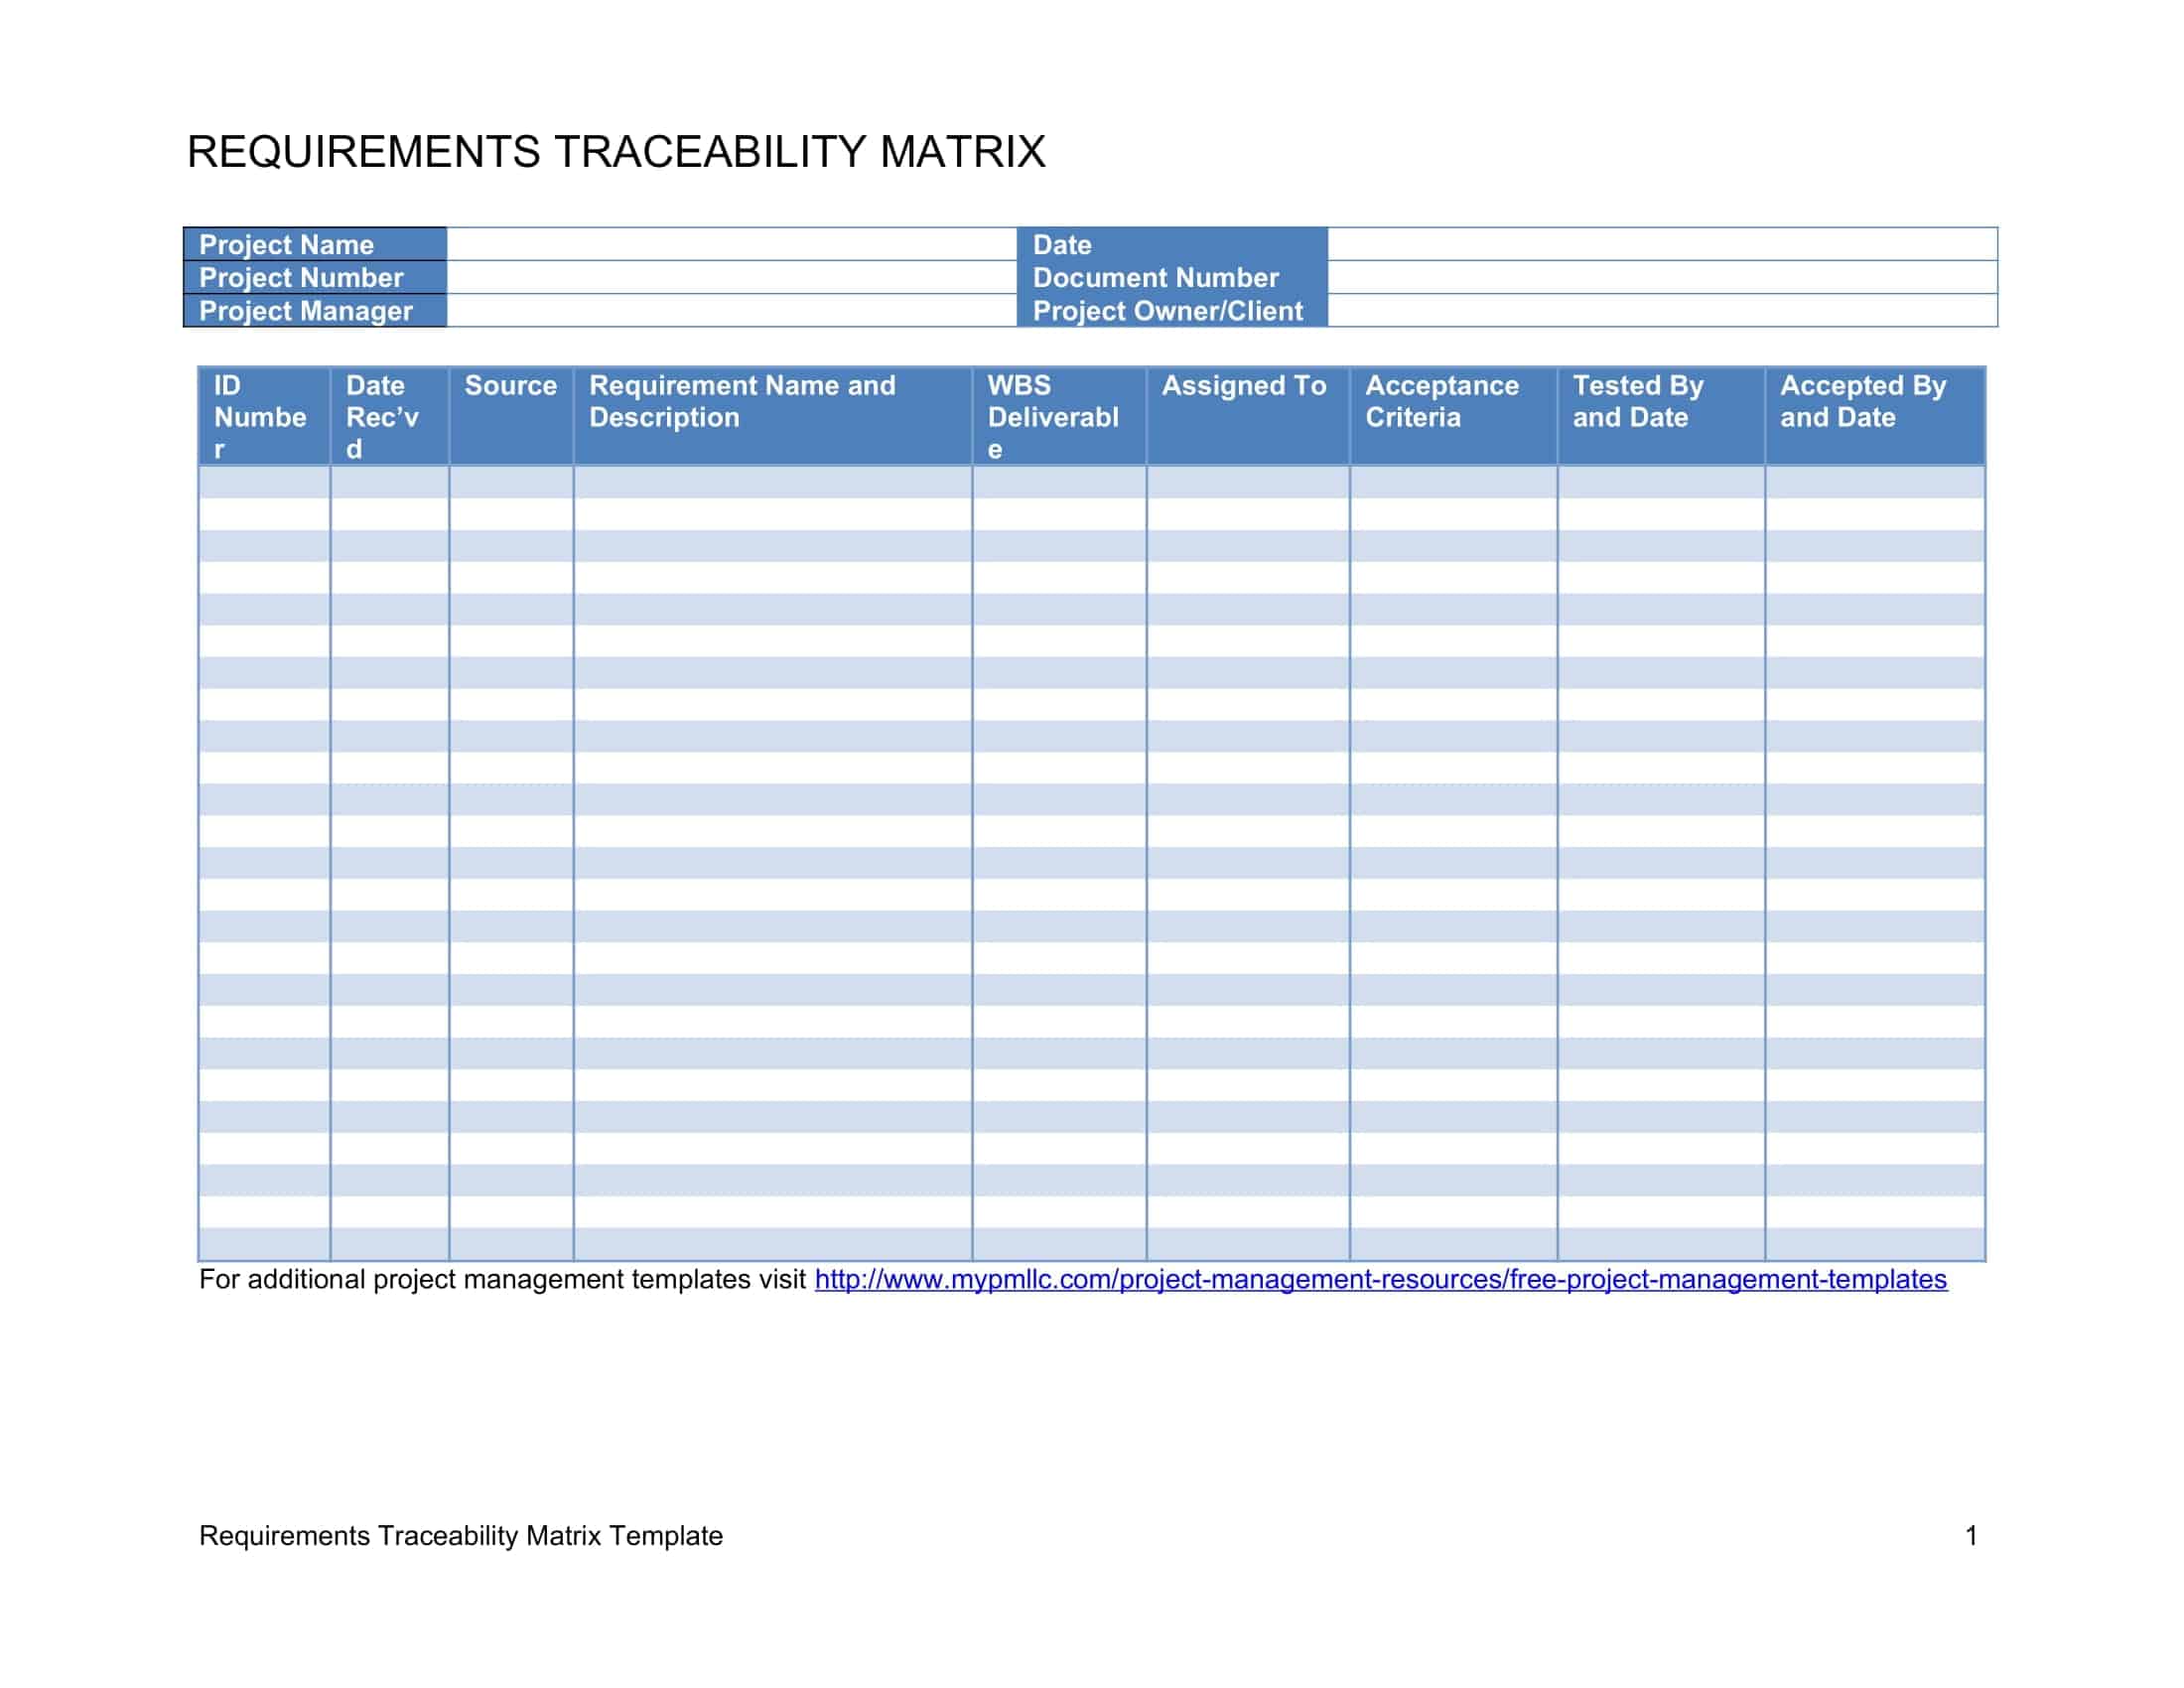
Task: Select the Acceptance Criteria column header
Action: pyautogui.click(x=1453, y=416)
